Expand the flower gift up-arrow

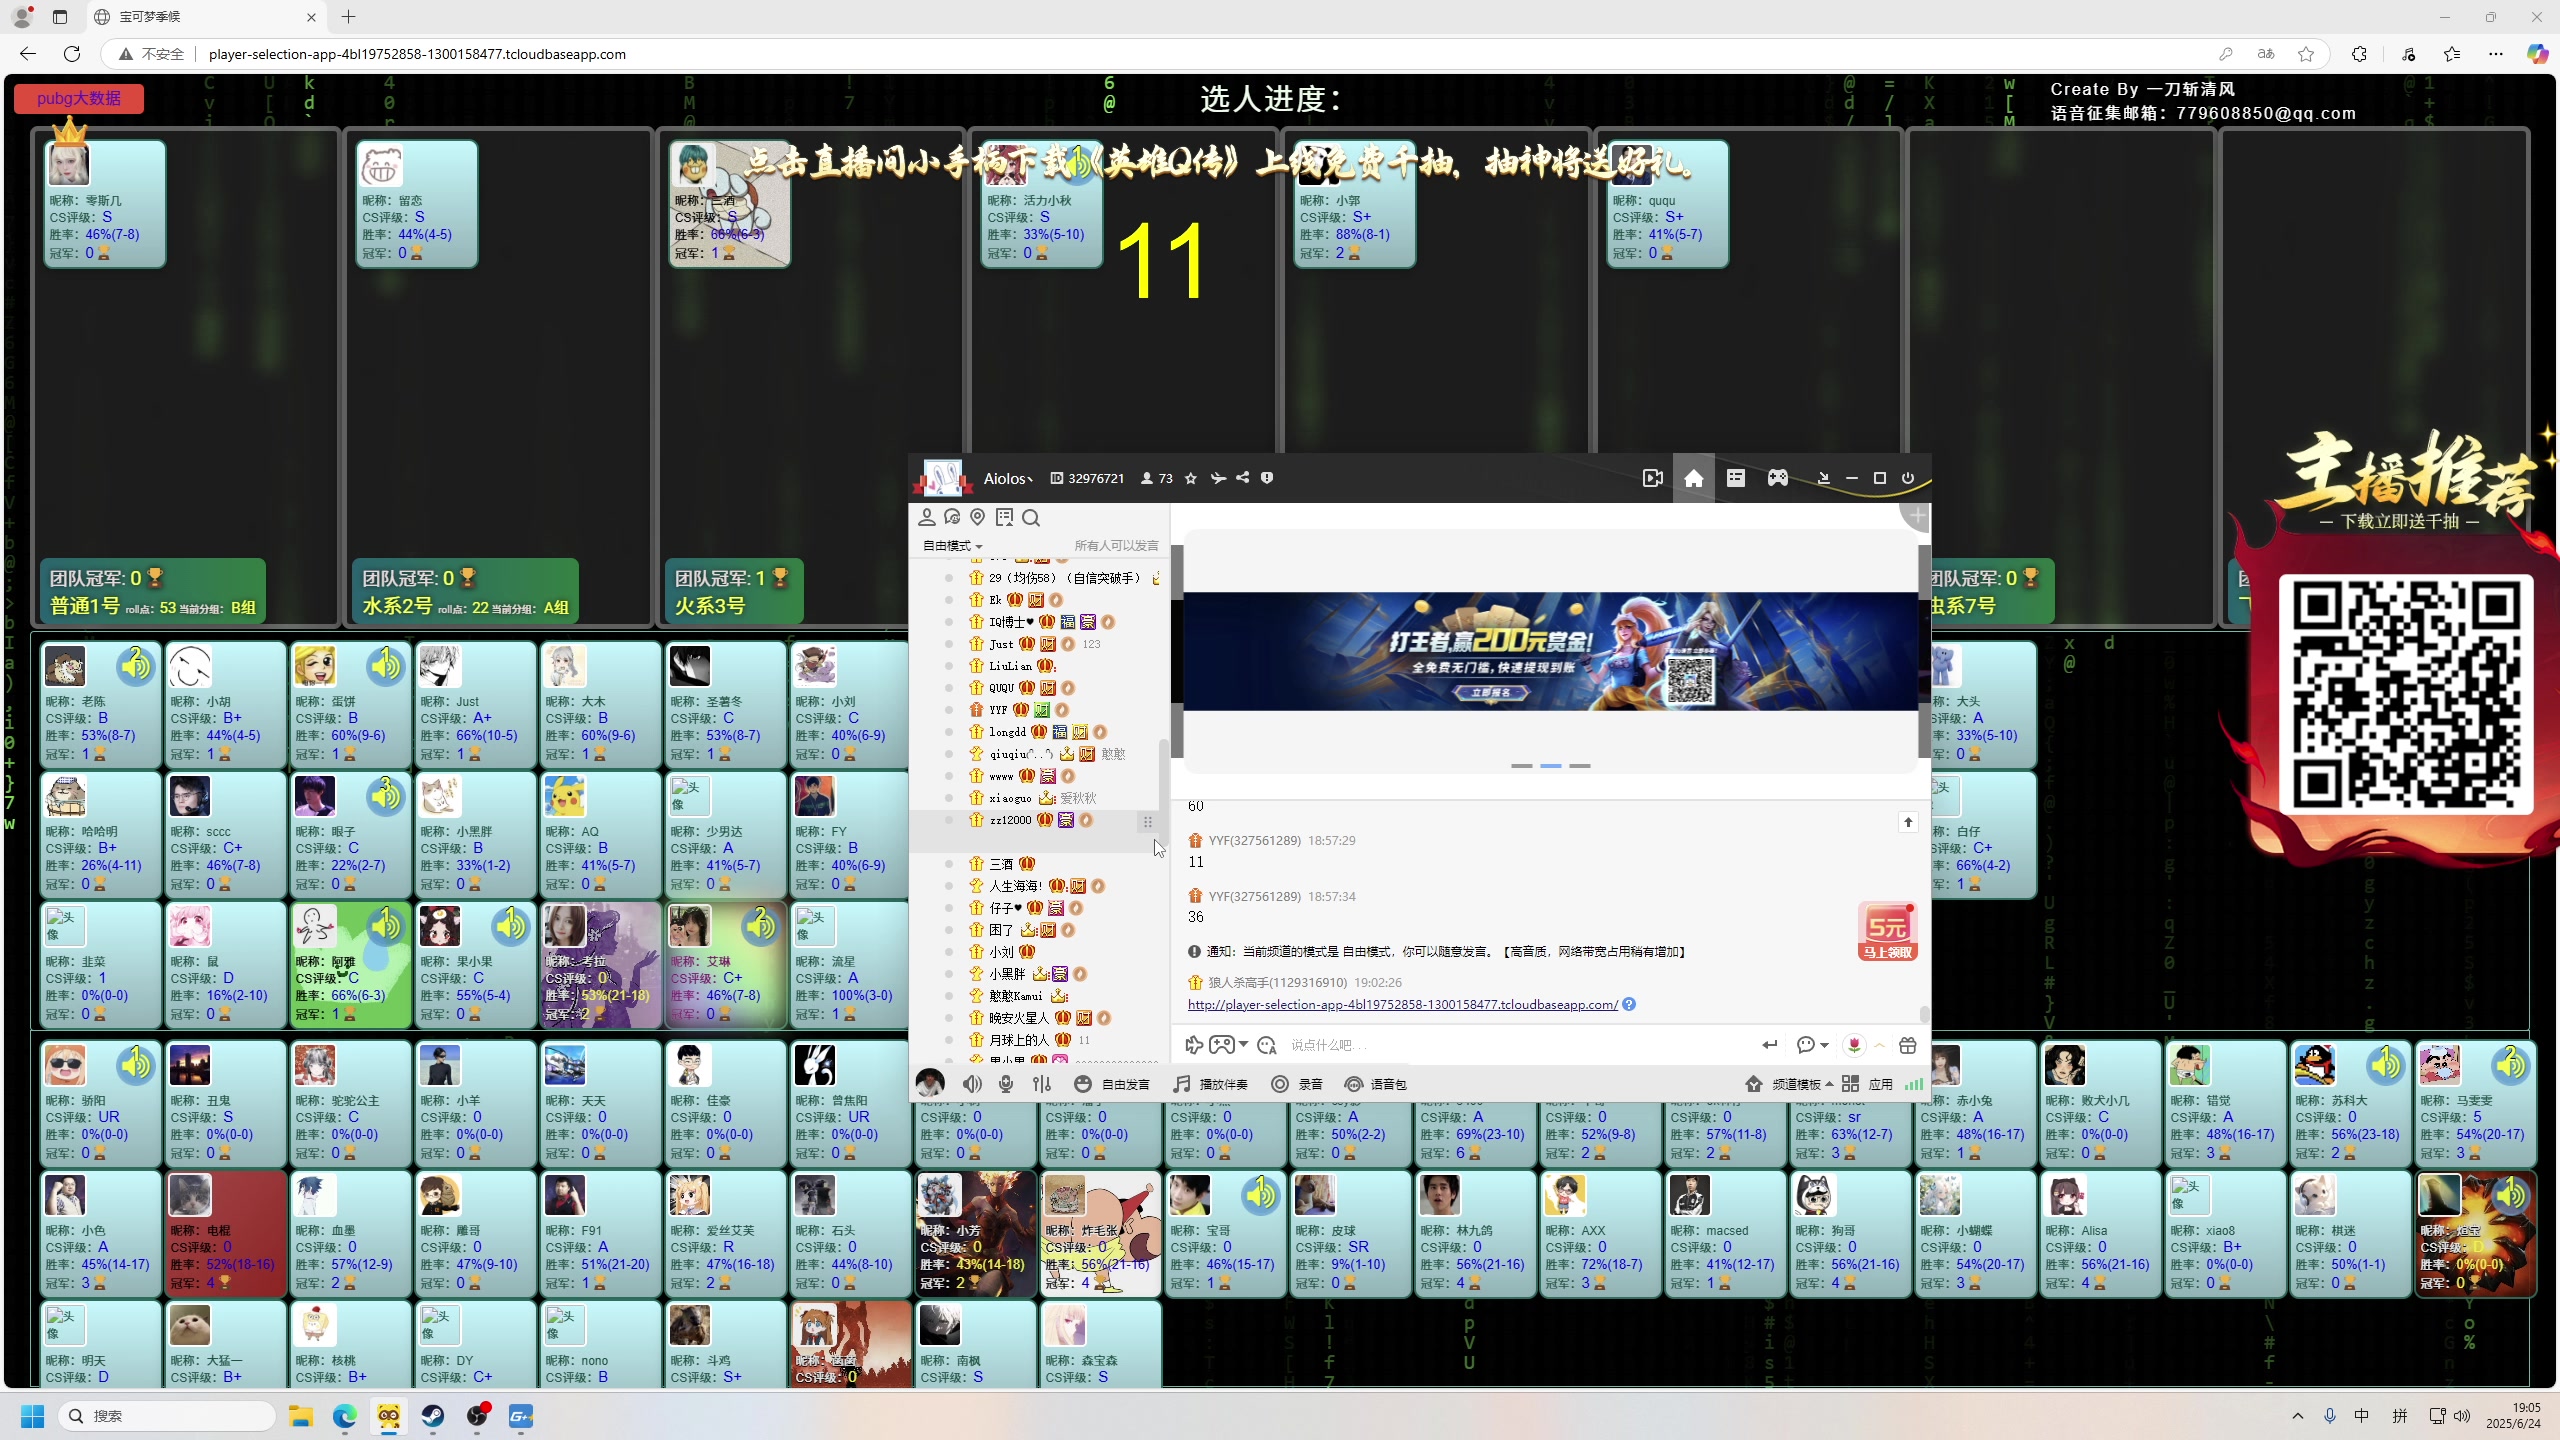tap(1879, 1045)
